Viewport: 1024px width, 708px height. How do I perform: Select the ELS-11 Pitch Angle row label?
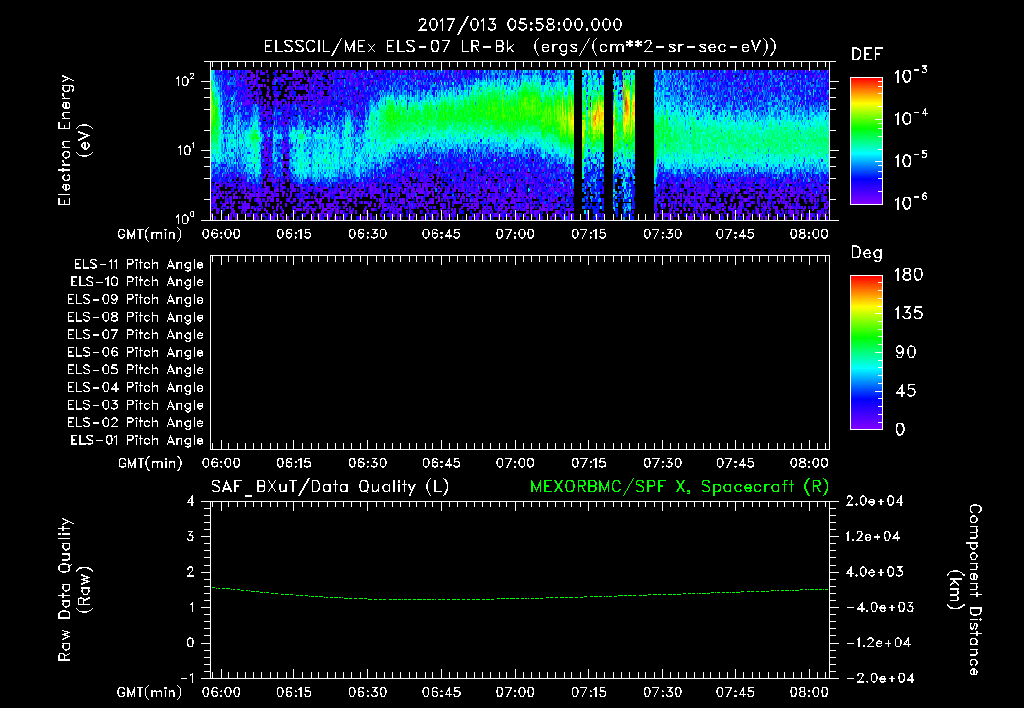(138, 265)
